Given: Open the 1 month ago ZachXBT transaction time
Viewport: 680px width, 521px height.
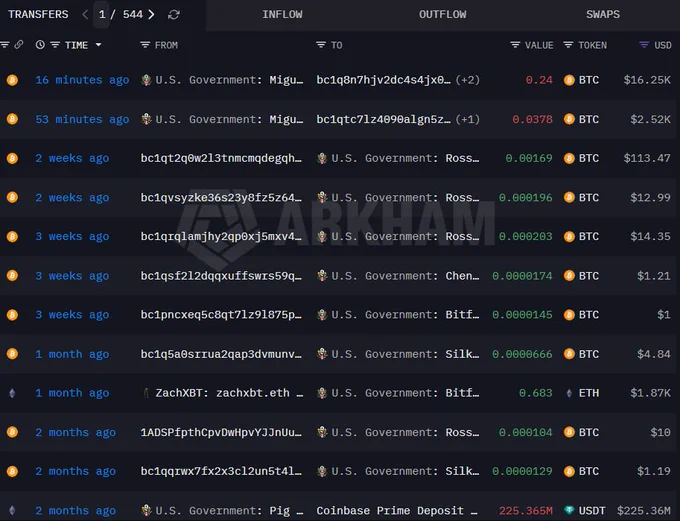Looking at the screenshot, I should pyautogui.click(x=72, y=393).
